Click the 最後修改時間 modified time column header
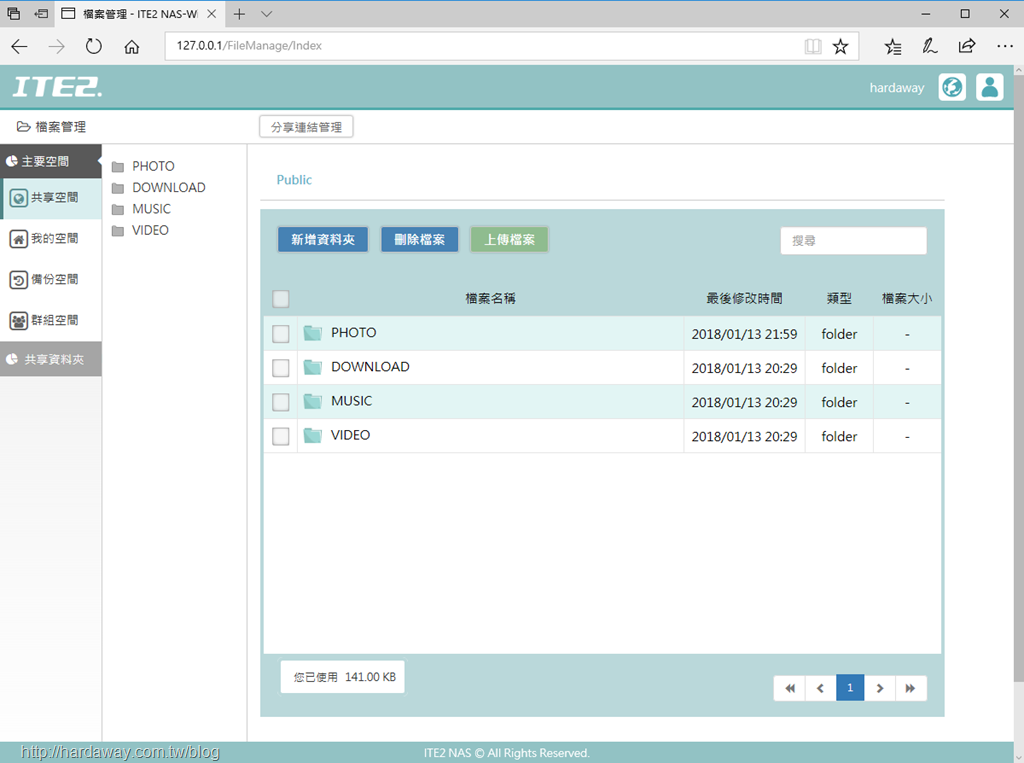This screenshot has width=1024, height=763. point(744,299)
